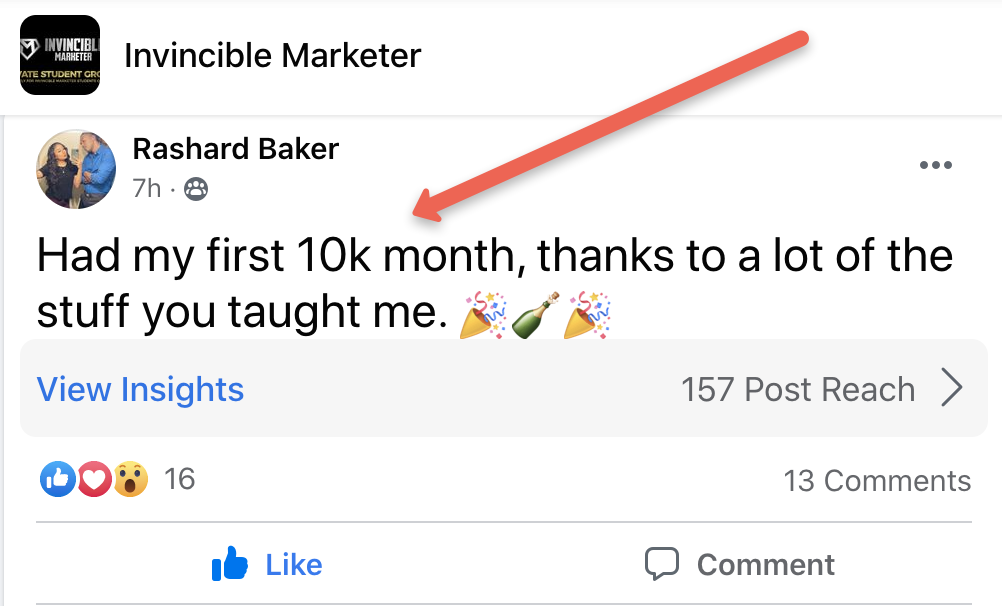The width and height of the screenshot is (1002, 606).
Task: Open the three-dot post options menu
Action: point(936,165)
